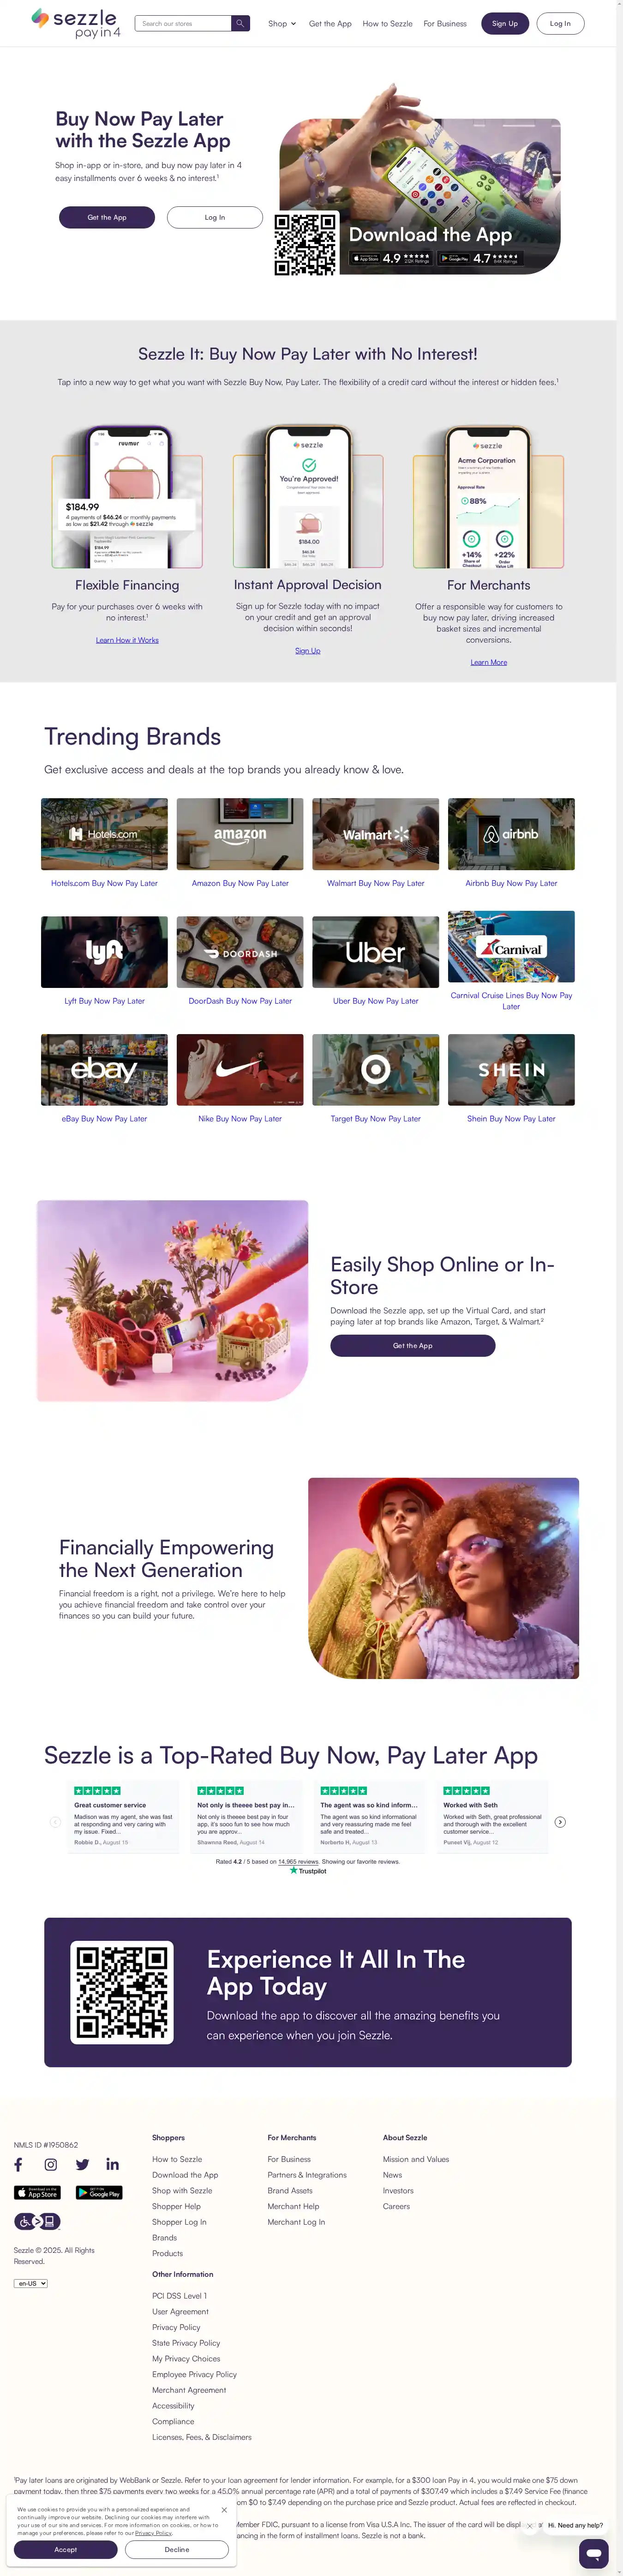Image resolution: width=623 pixels, height=2576 pixels.
Task: Open the Facebook icon in footer
Action: [x=18, y=2164]
